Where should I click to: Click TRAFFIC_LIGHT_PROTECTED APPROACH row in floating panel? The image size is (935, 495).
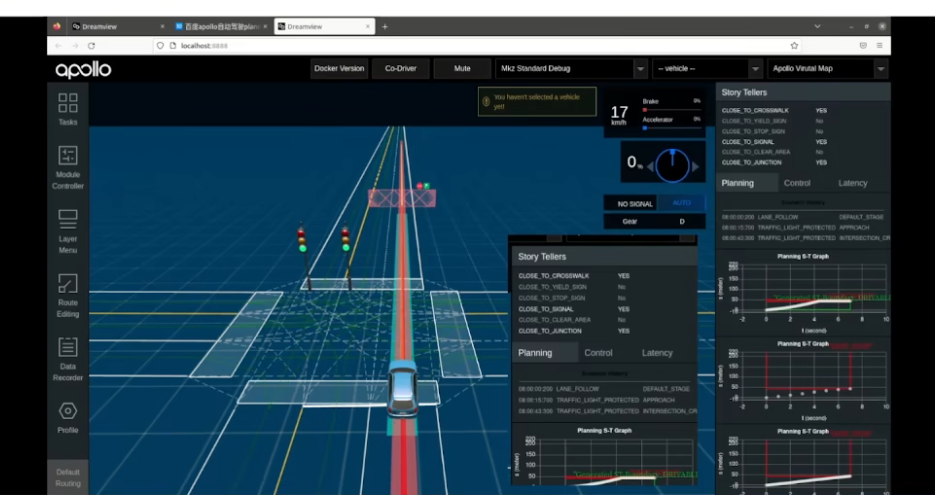tap(604, 400)
